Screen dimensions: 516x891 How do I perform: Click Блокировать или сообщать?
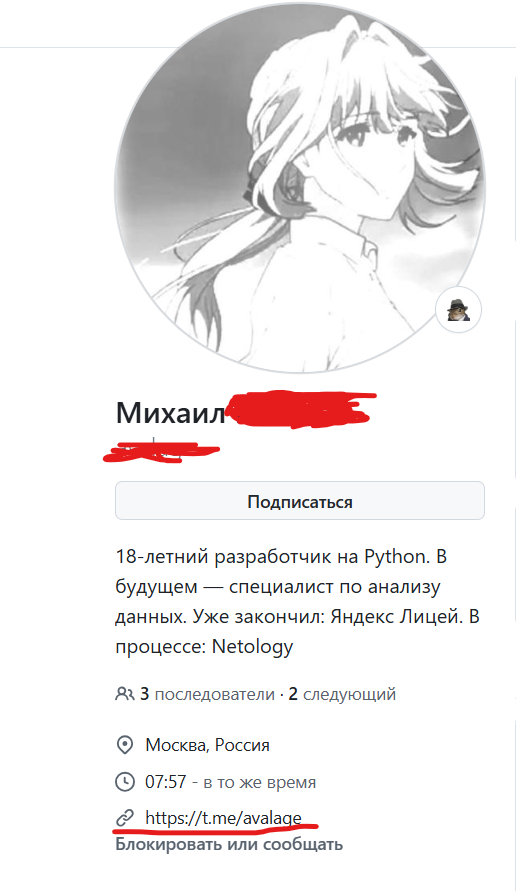(x=229, y=844)
